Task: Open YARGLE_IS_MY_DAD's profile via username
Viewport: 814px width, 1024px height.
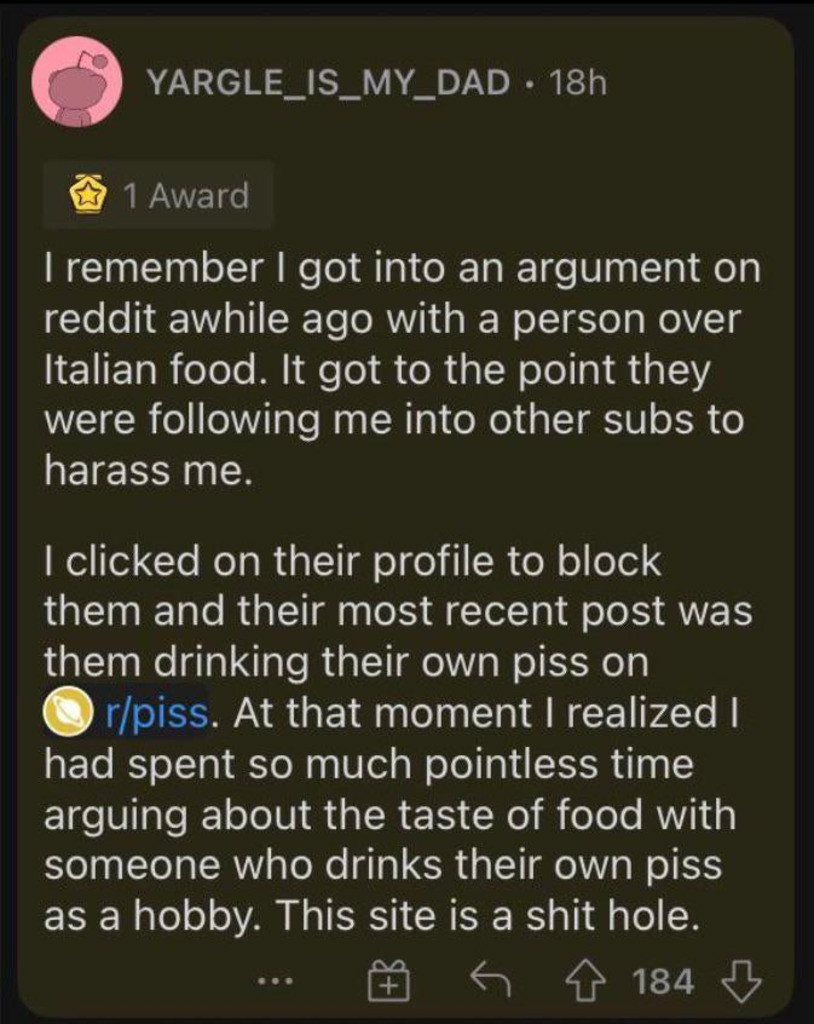Action: point(329,82)
